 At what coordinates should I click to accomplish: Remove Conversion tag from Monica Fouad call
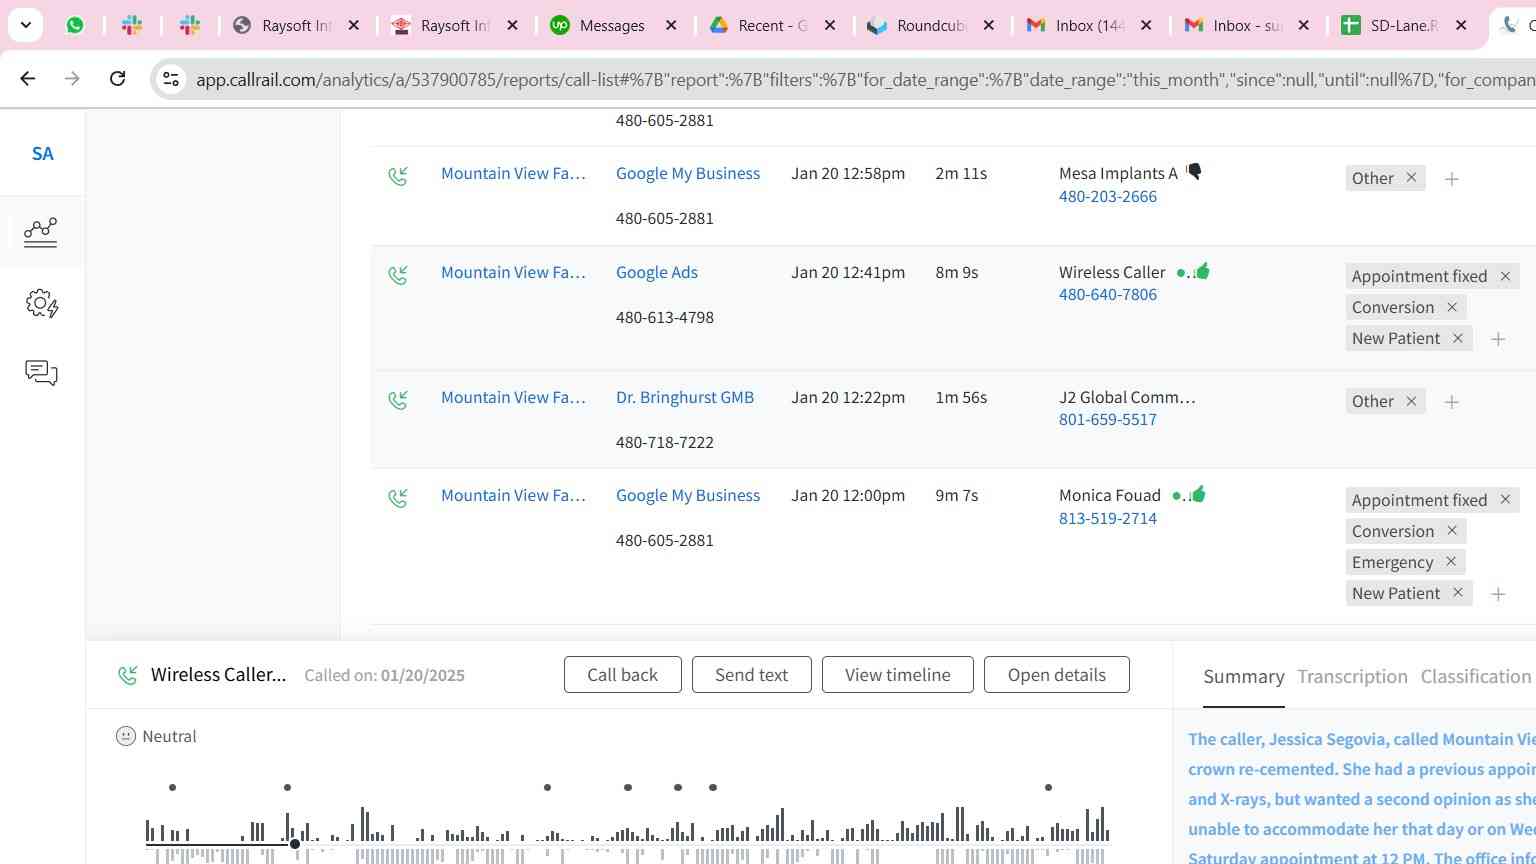1452,530
